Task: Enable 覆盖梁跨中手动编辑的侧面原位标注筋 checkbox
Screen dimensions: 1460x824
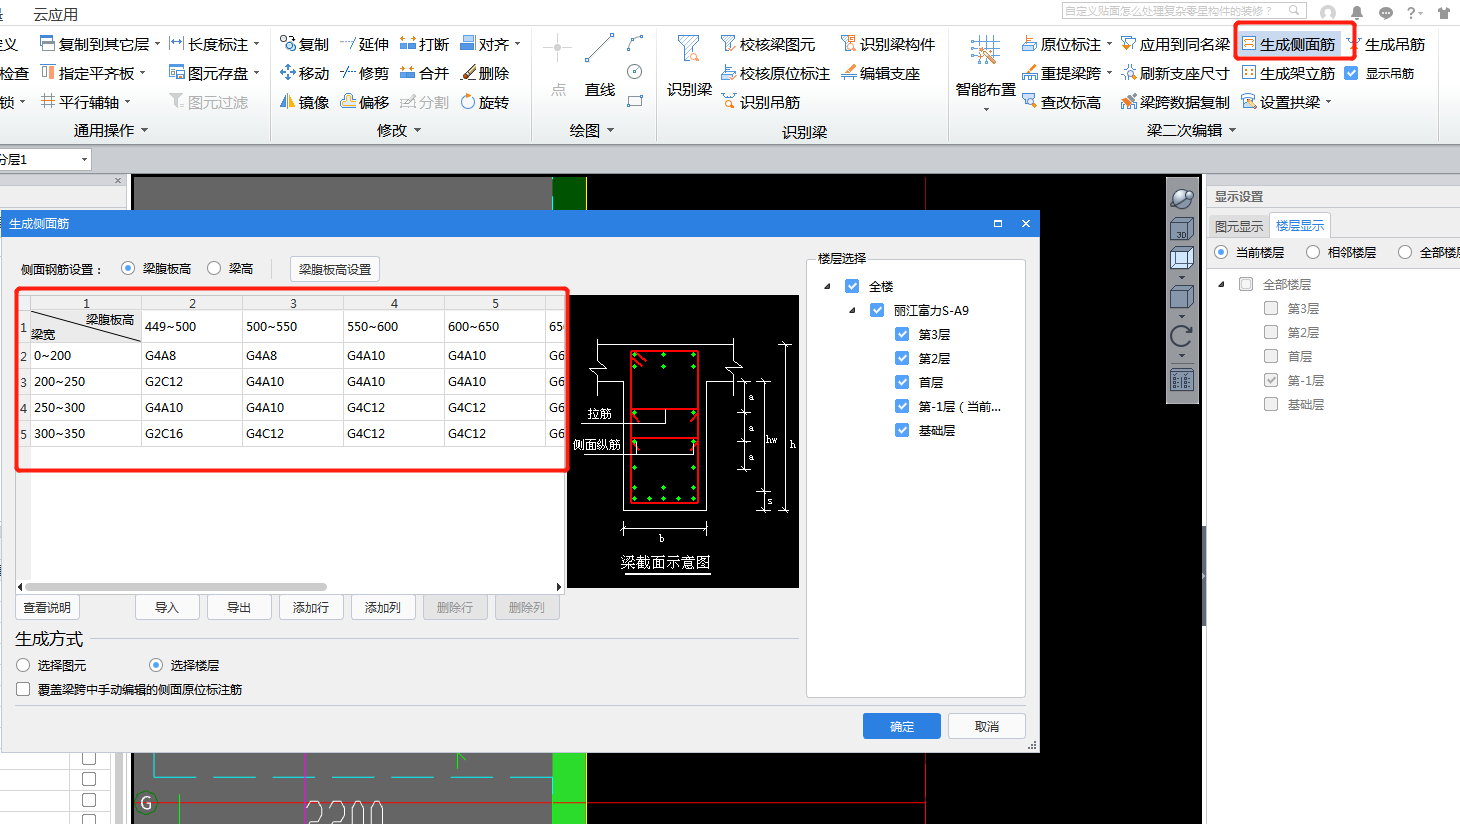Action: coord(23,689)
